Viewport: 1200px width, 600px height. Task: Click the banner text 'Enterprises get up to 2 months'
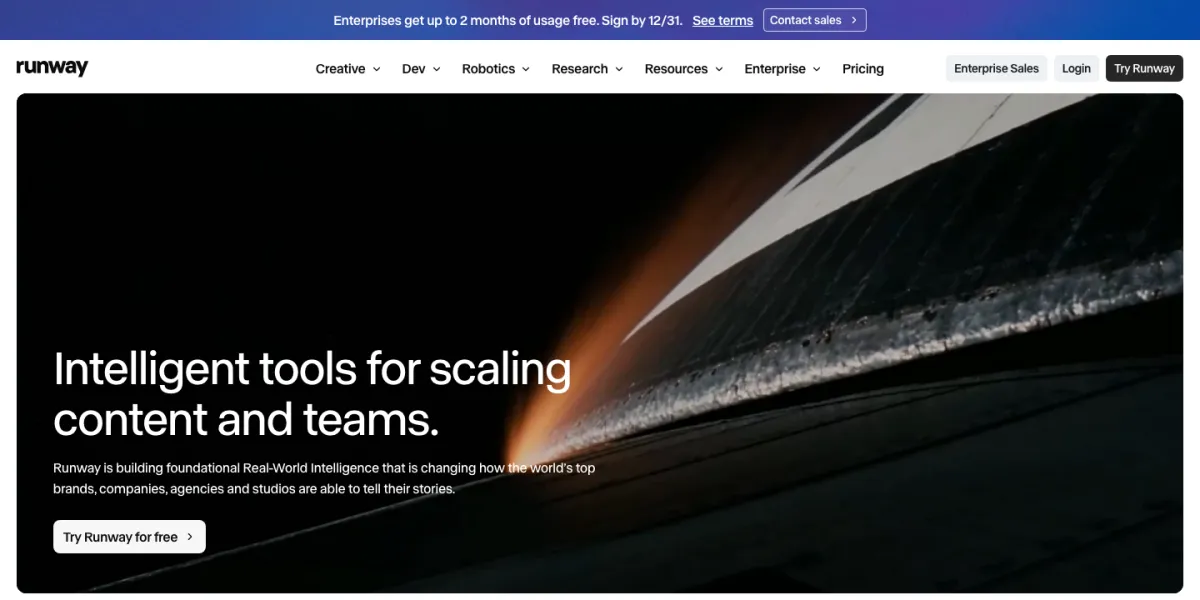pos(508,20)
